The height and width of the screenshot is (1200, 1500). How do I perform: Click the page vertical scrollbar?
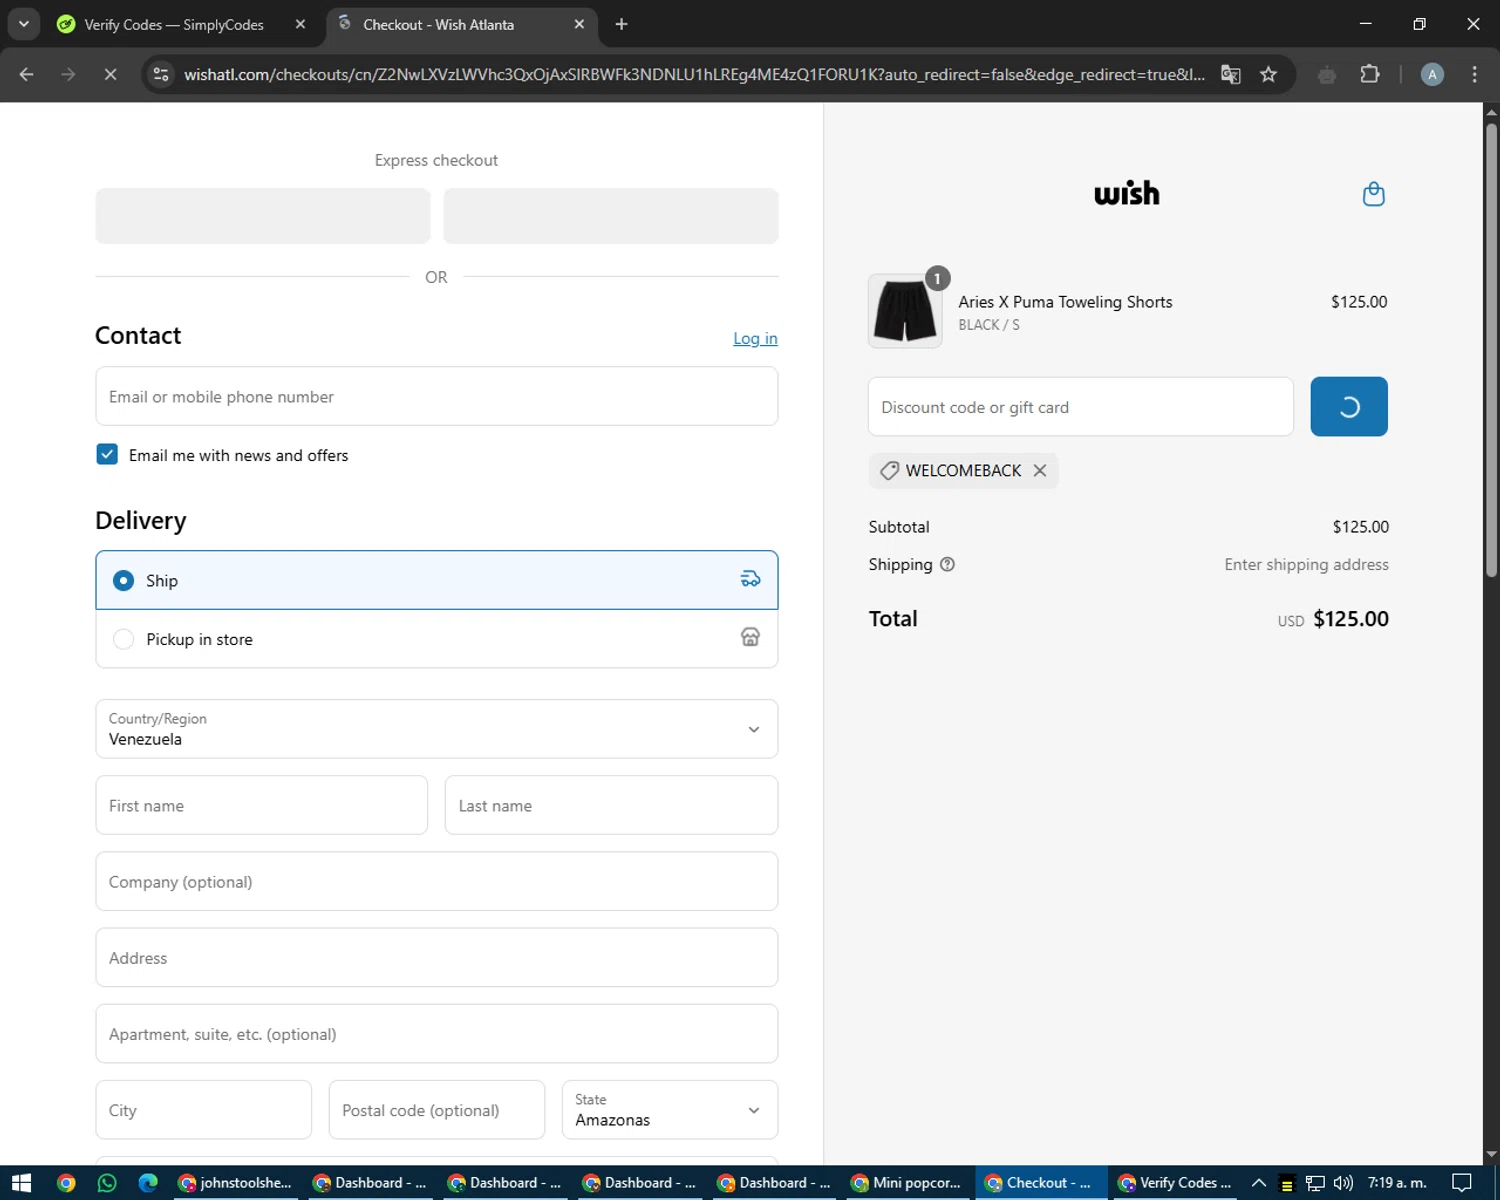point(1491,349)
